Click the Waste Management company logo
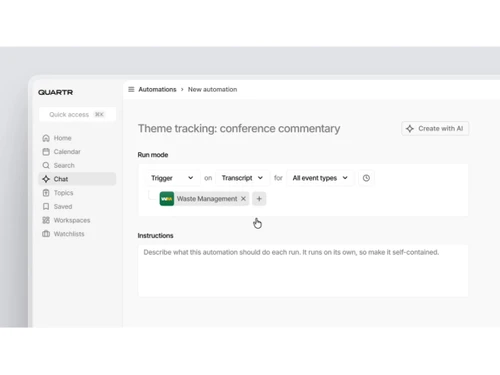This screenshot has width=500, height=375. 167,199
